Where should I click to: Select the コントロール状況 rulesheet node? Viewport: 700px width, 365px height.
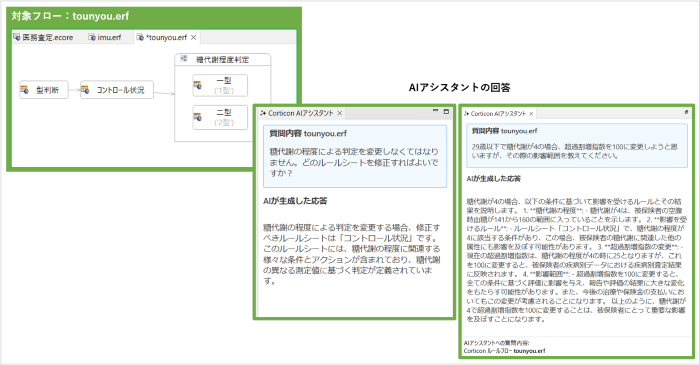(117, 90)
